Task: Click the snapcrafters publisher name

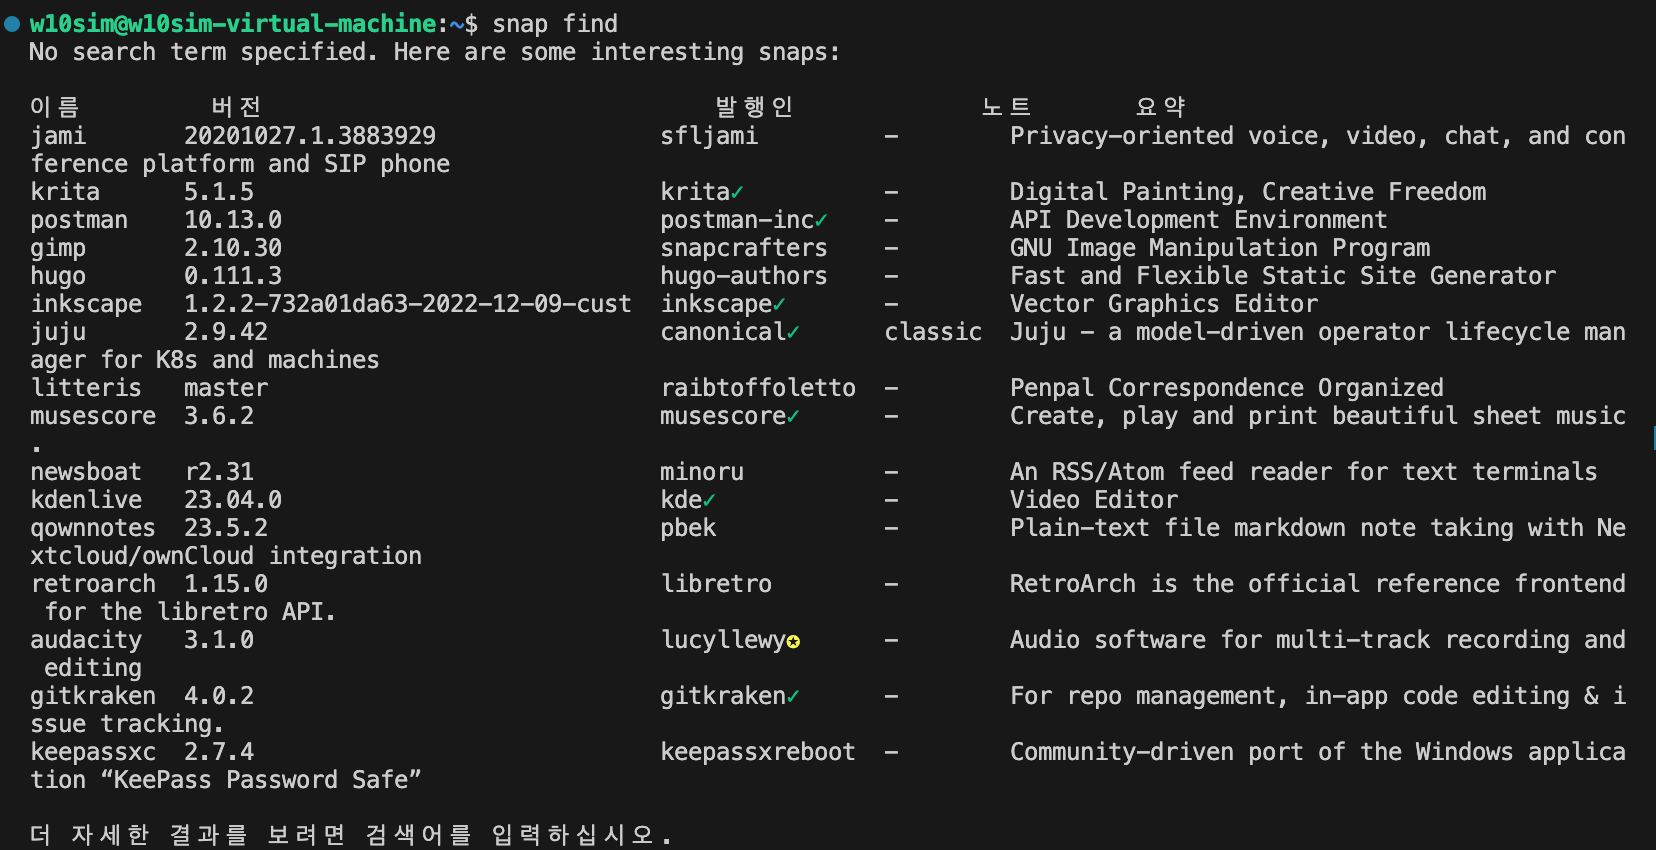Action: 744,248
